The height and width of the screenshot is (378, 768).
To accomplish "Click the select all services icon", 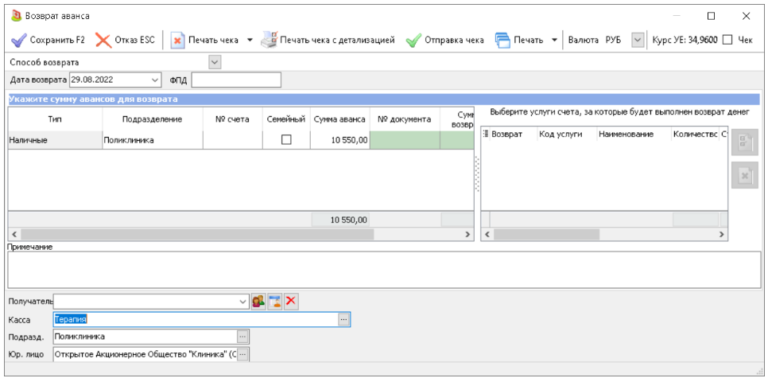I will coord(744,143).
